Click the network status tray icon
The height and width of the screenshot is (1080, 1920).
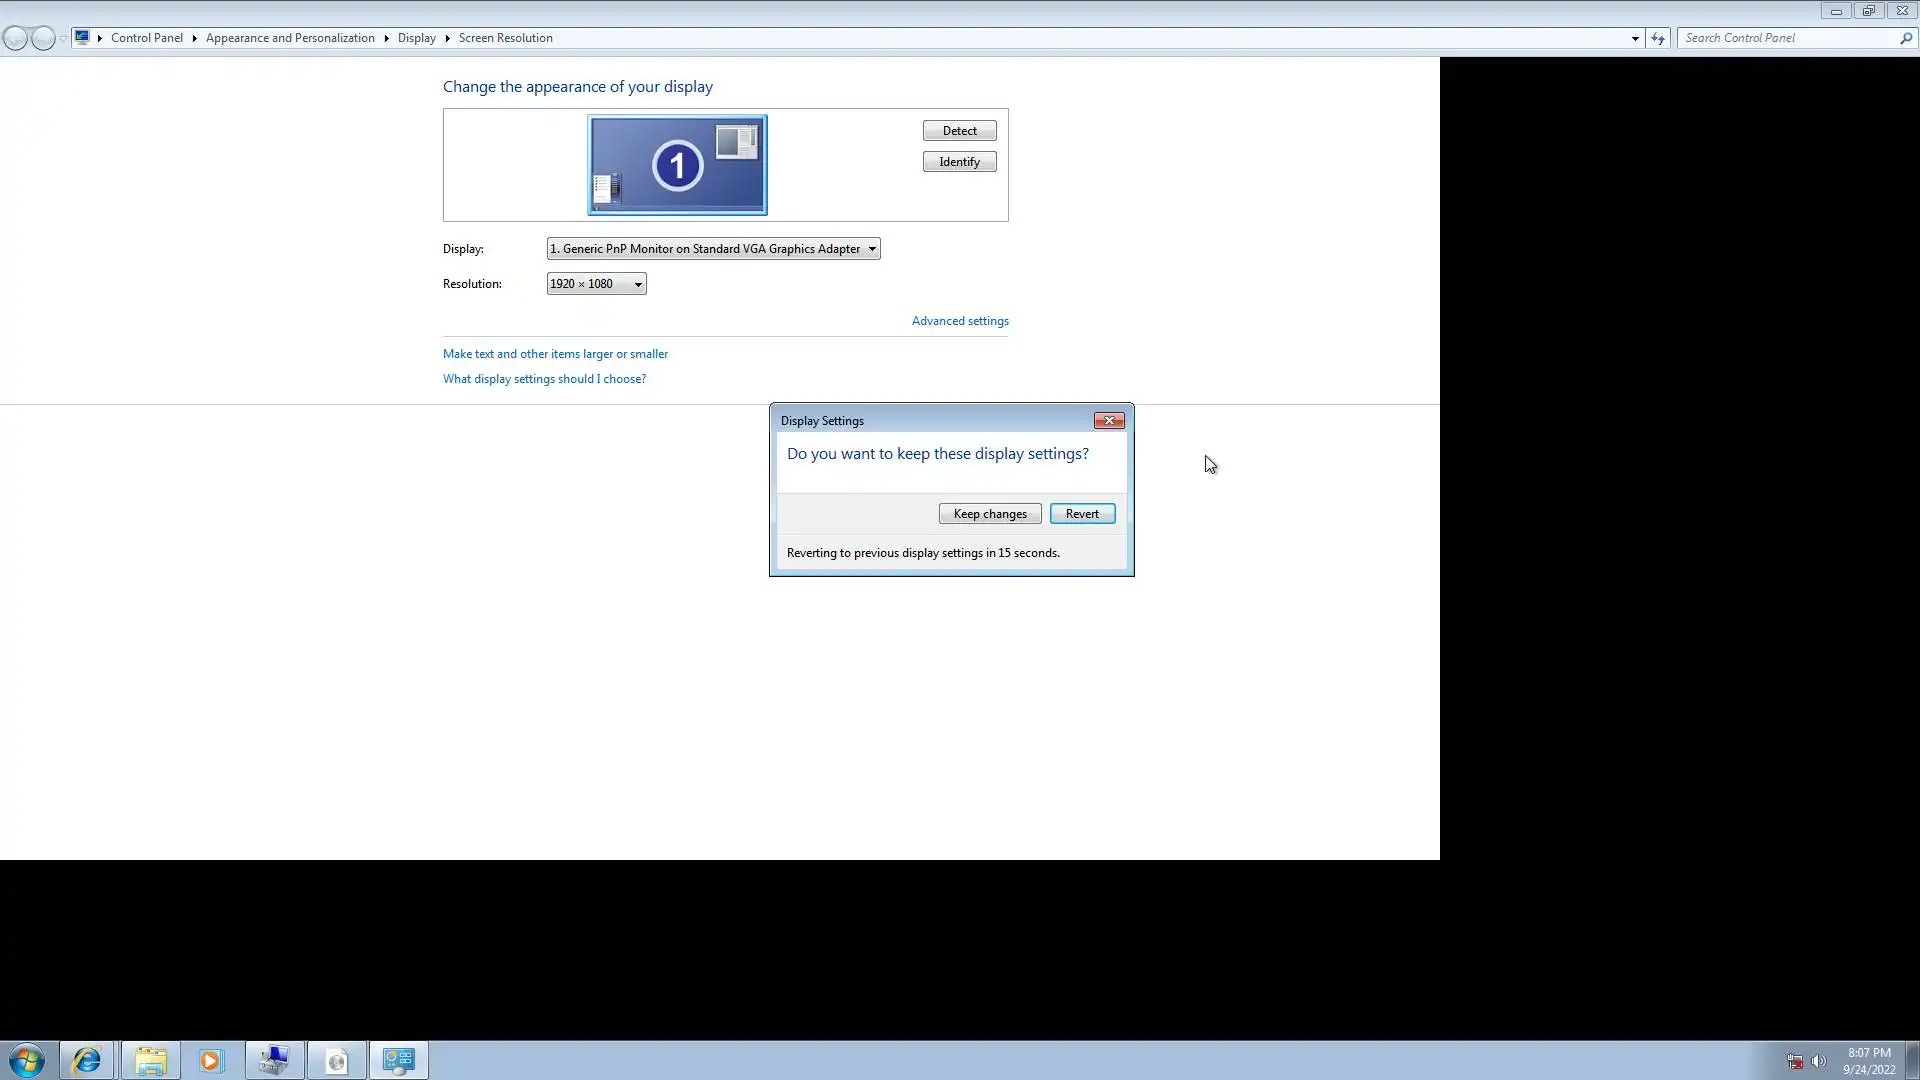click(1795, 1061)
